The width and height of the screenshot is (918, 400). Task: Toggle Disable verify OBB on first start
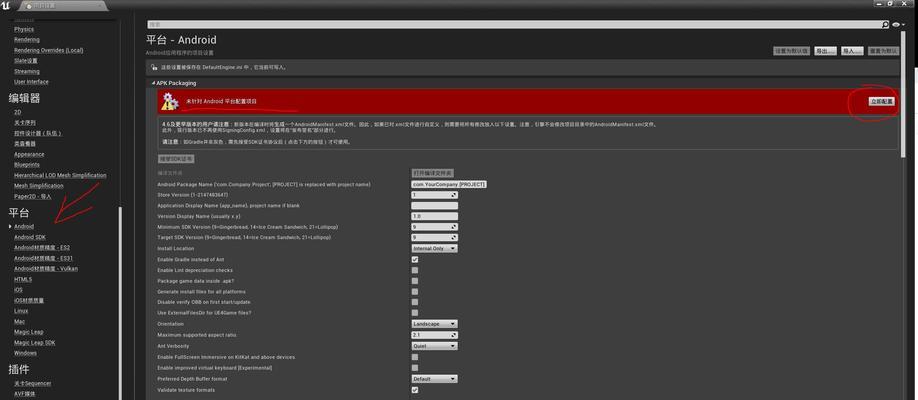pos(415,302)
